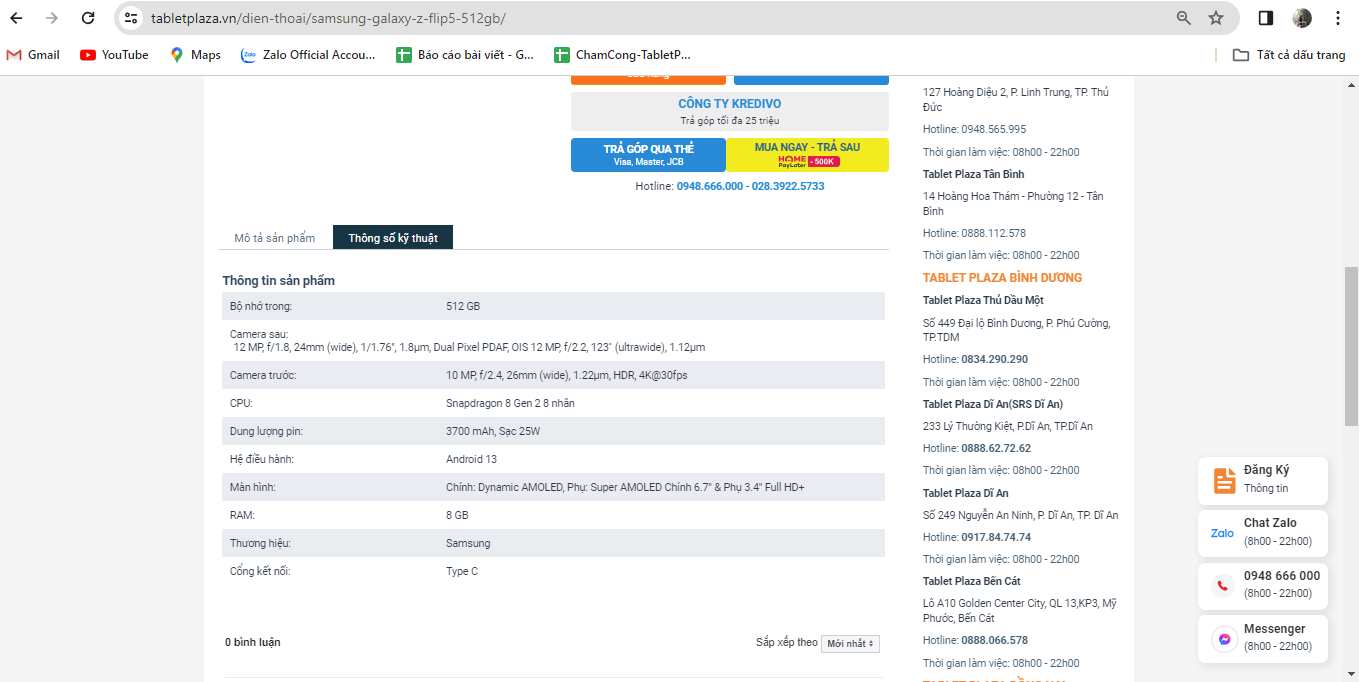Go forward in browser history
This screenshot has height=682, width=1359.
[52, 18]
